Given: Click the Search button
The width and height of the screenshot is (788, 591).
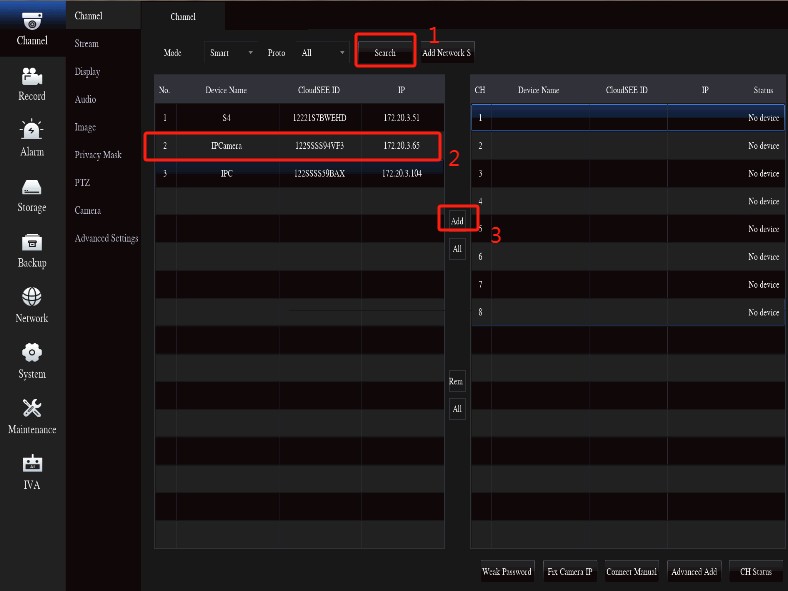Looking at the screenshot, I should [x=385, y=53].
